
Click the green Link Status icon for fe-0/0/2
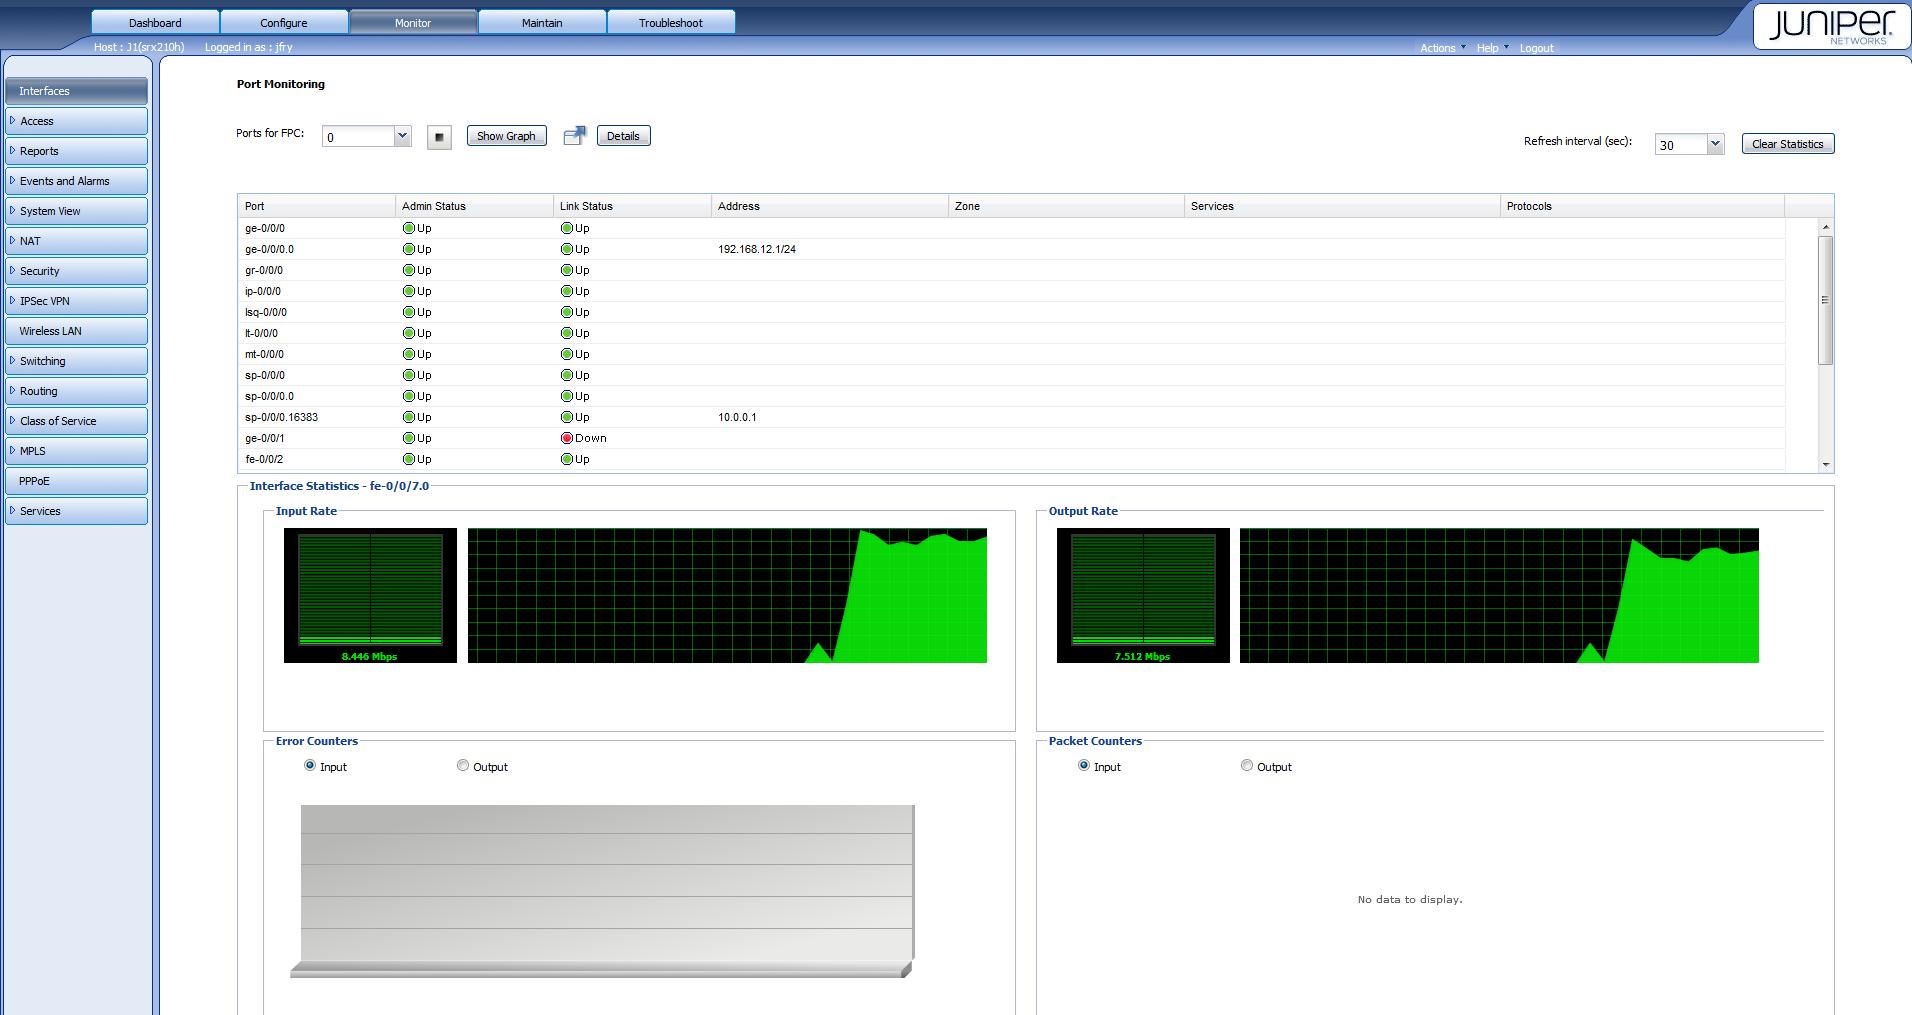click(567, 459)
